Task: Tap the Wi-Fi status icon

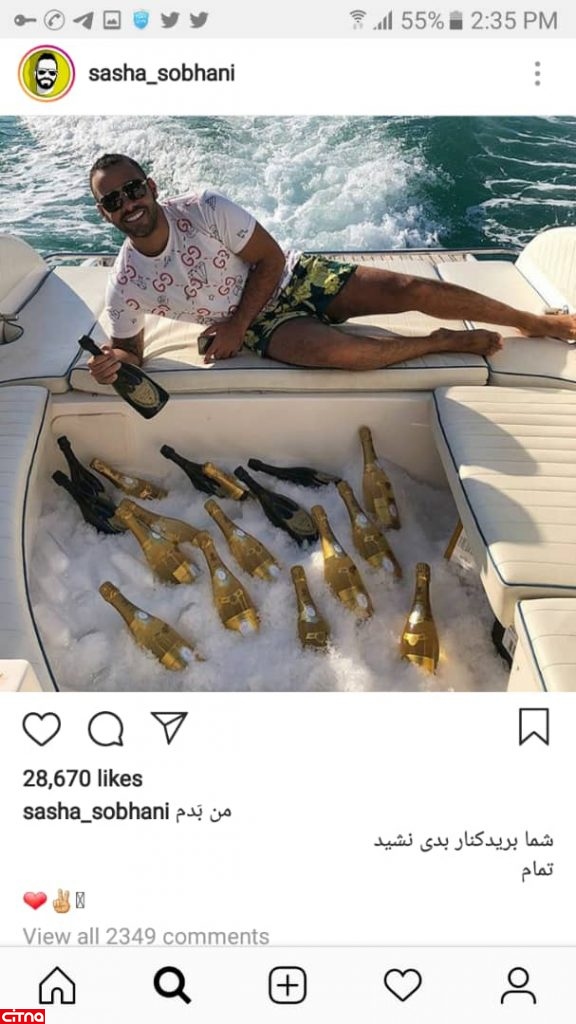Action: [x=357, y=20]
